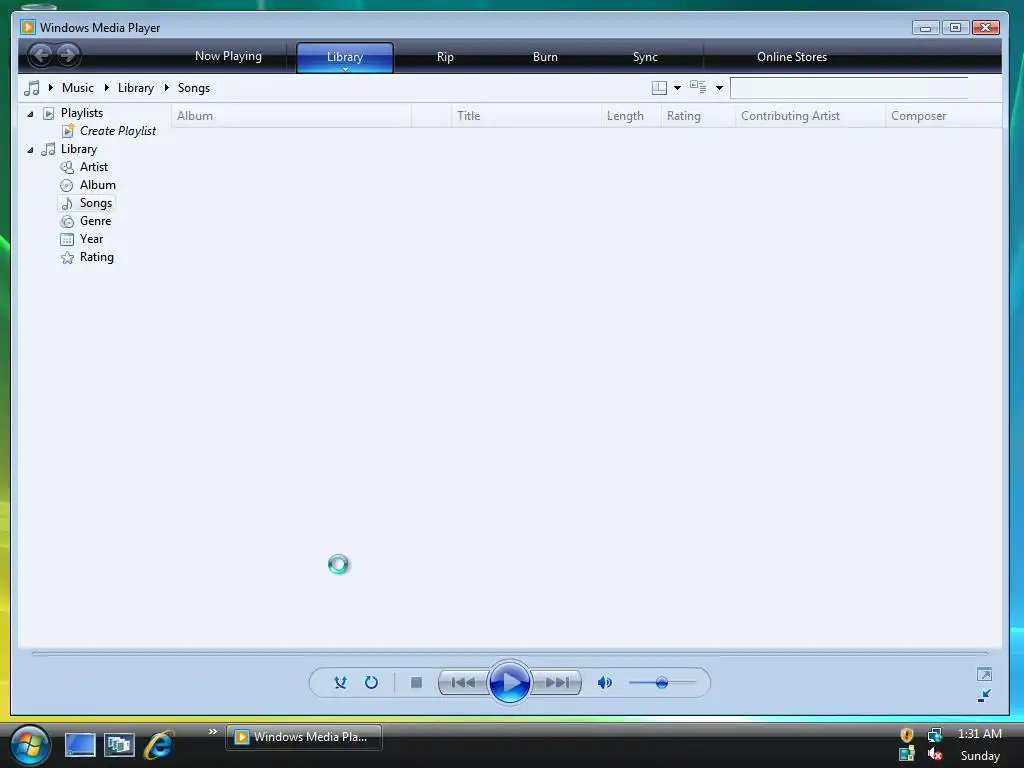Open the Rip tab
The image size is (1024, 768).
pos(445,57)
